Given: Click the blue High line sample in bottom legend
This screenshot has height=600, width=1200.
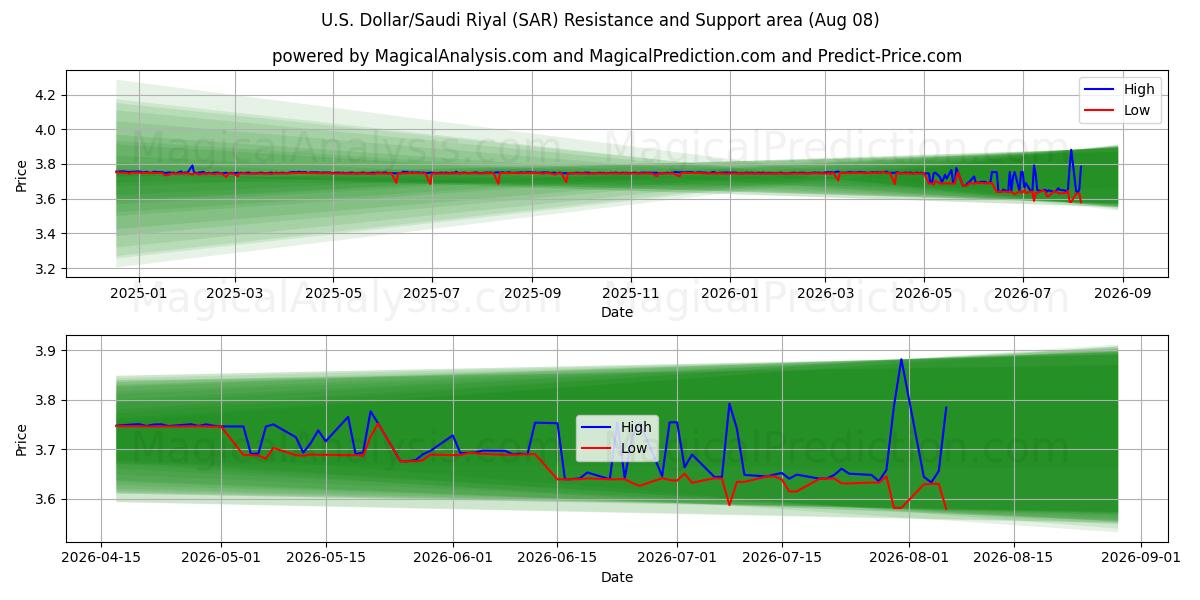Looking at the screenshot, I should click(597, 428).
